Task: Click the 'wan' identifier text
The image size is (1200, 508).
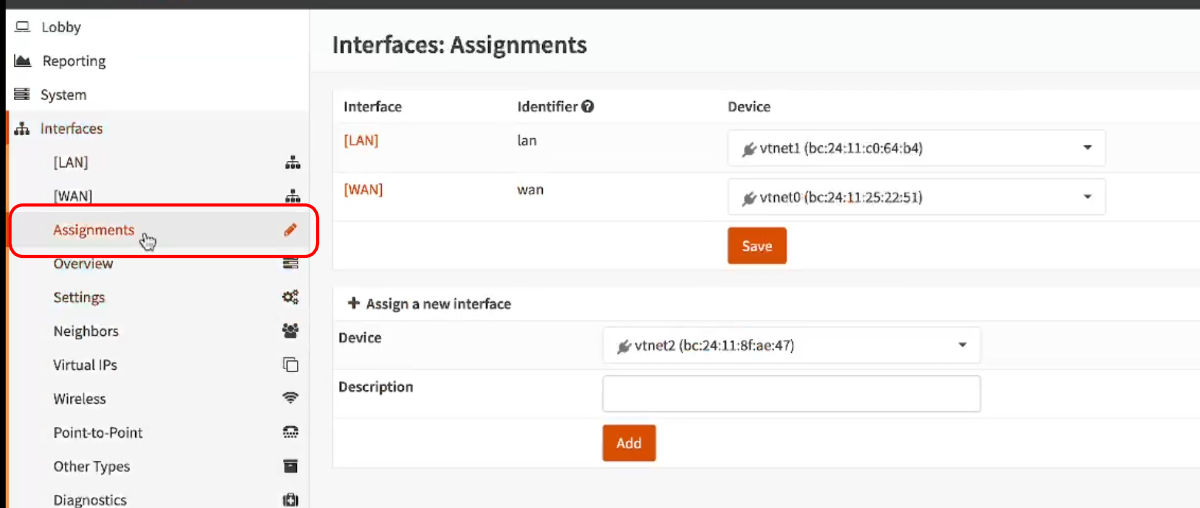Action: [x=530, y=189]
